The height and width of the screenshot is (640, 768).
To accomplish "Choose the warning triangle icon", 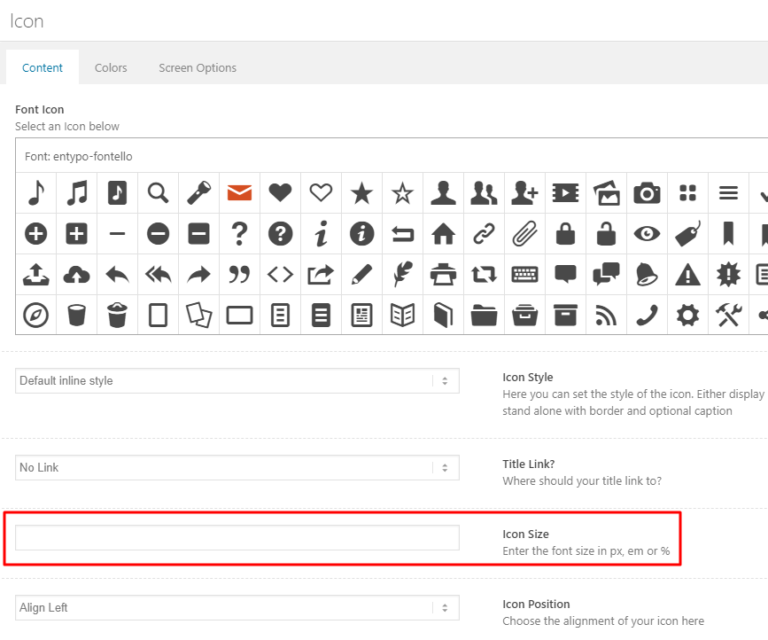I will click(688, 274).
